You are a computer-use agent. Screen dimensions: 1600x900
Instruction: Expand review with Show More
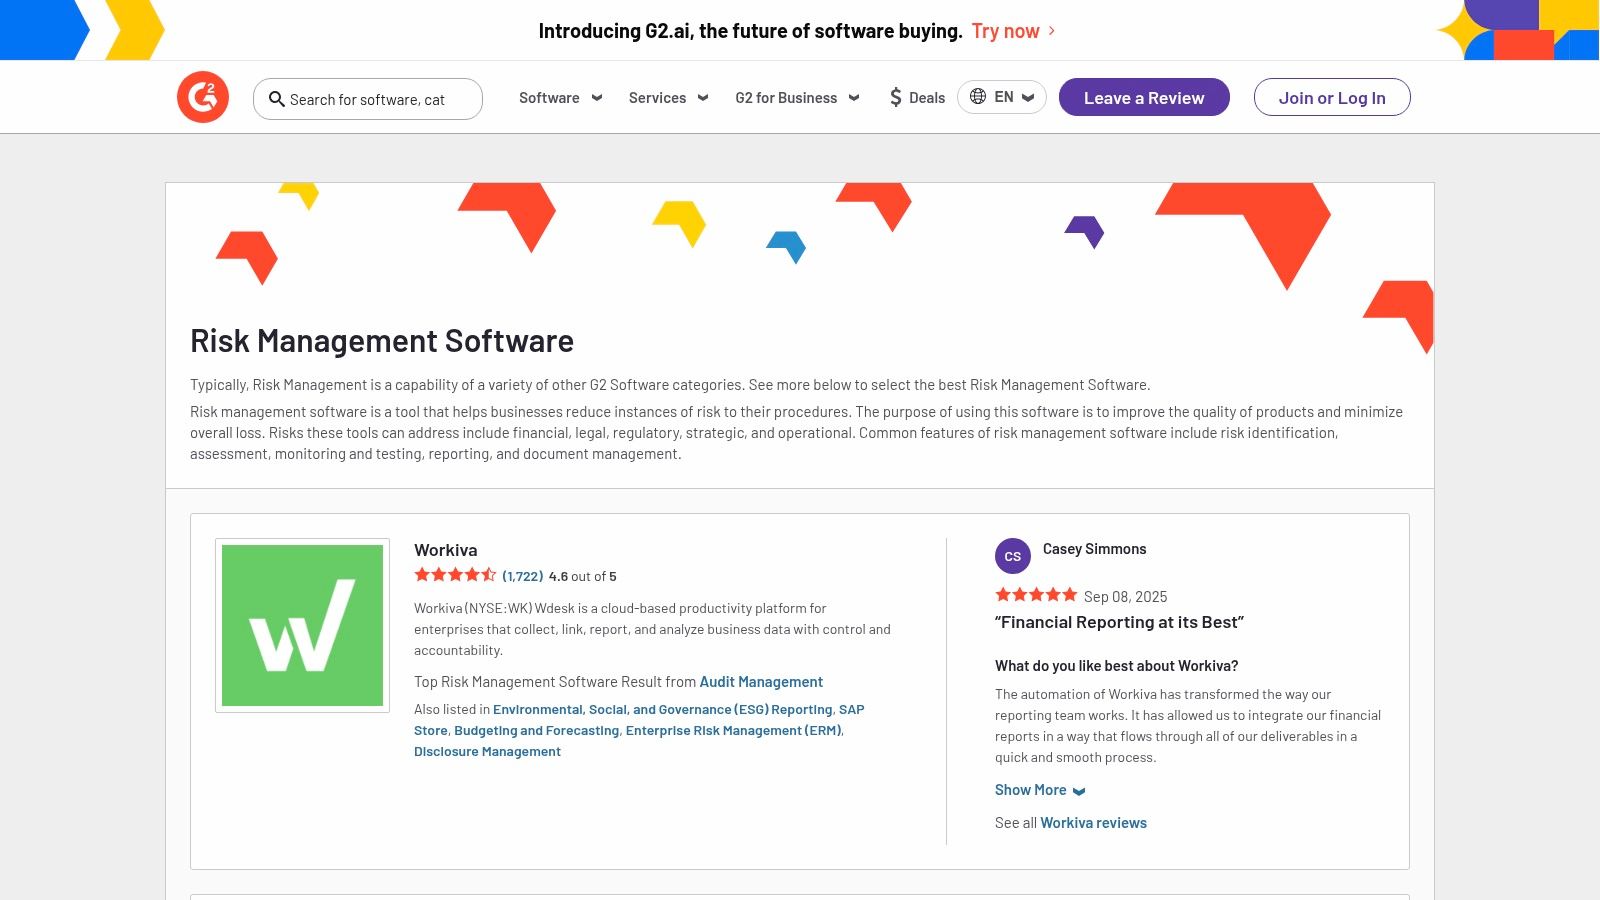pos(1039,790)
